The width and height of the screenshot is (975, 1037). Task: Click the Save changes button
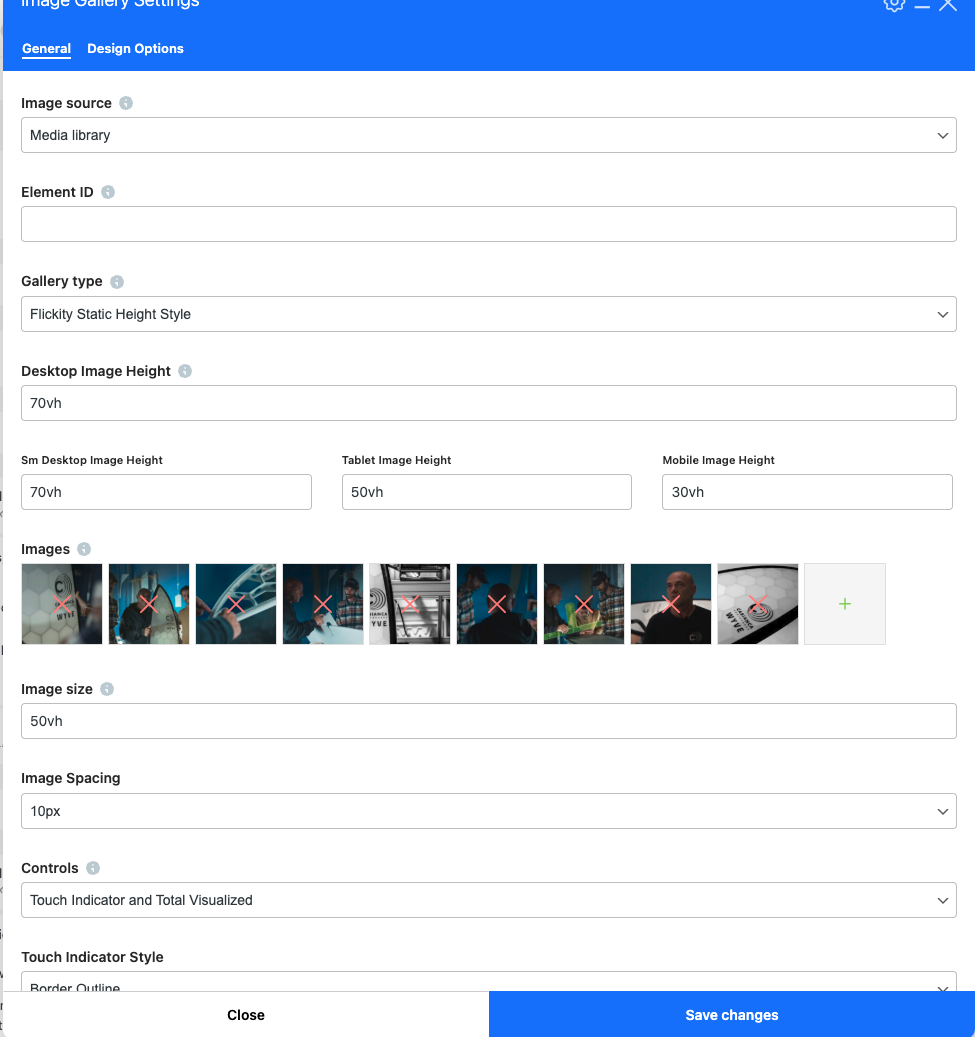731,1014
